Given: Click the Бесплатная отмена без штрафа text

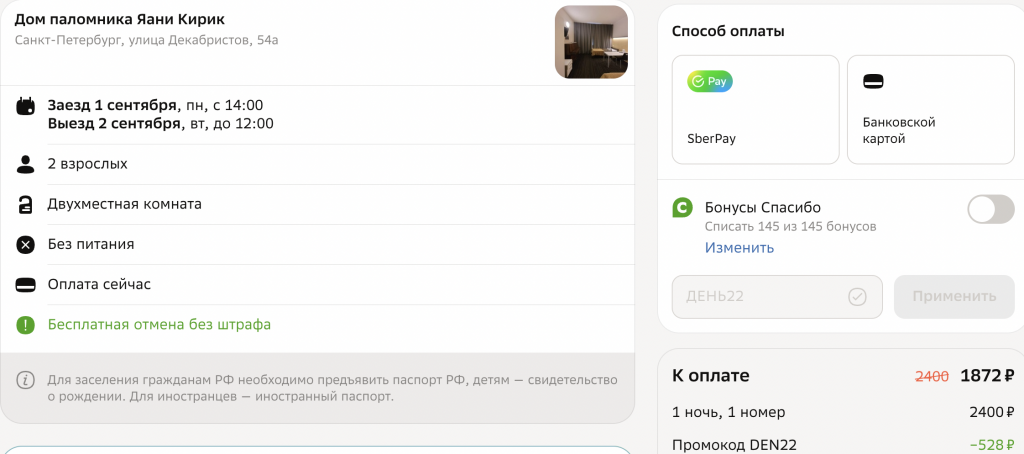Looking at the screenshot, I should (x=159, y=325).
